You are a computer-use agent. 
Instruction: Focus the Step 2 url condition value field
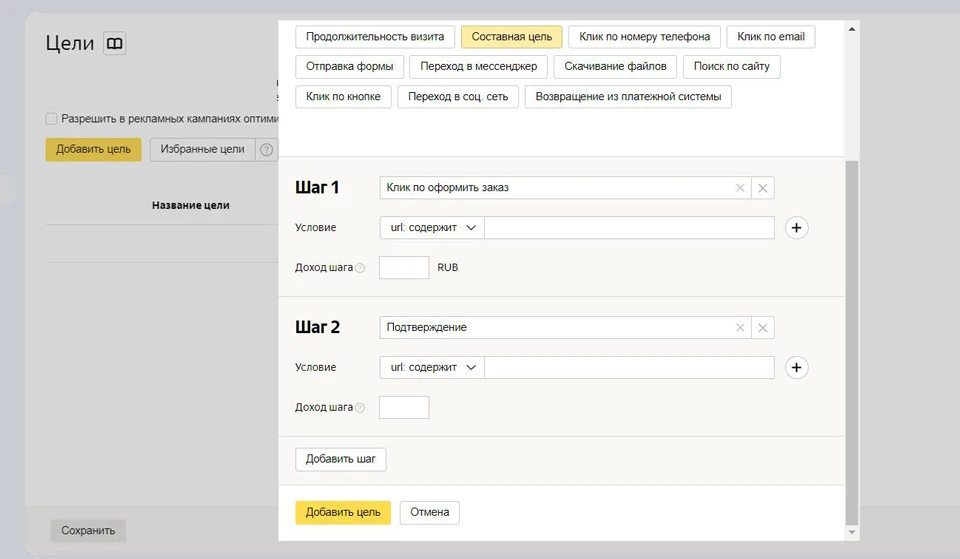[629, 367]
